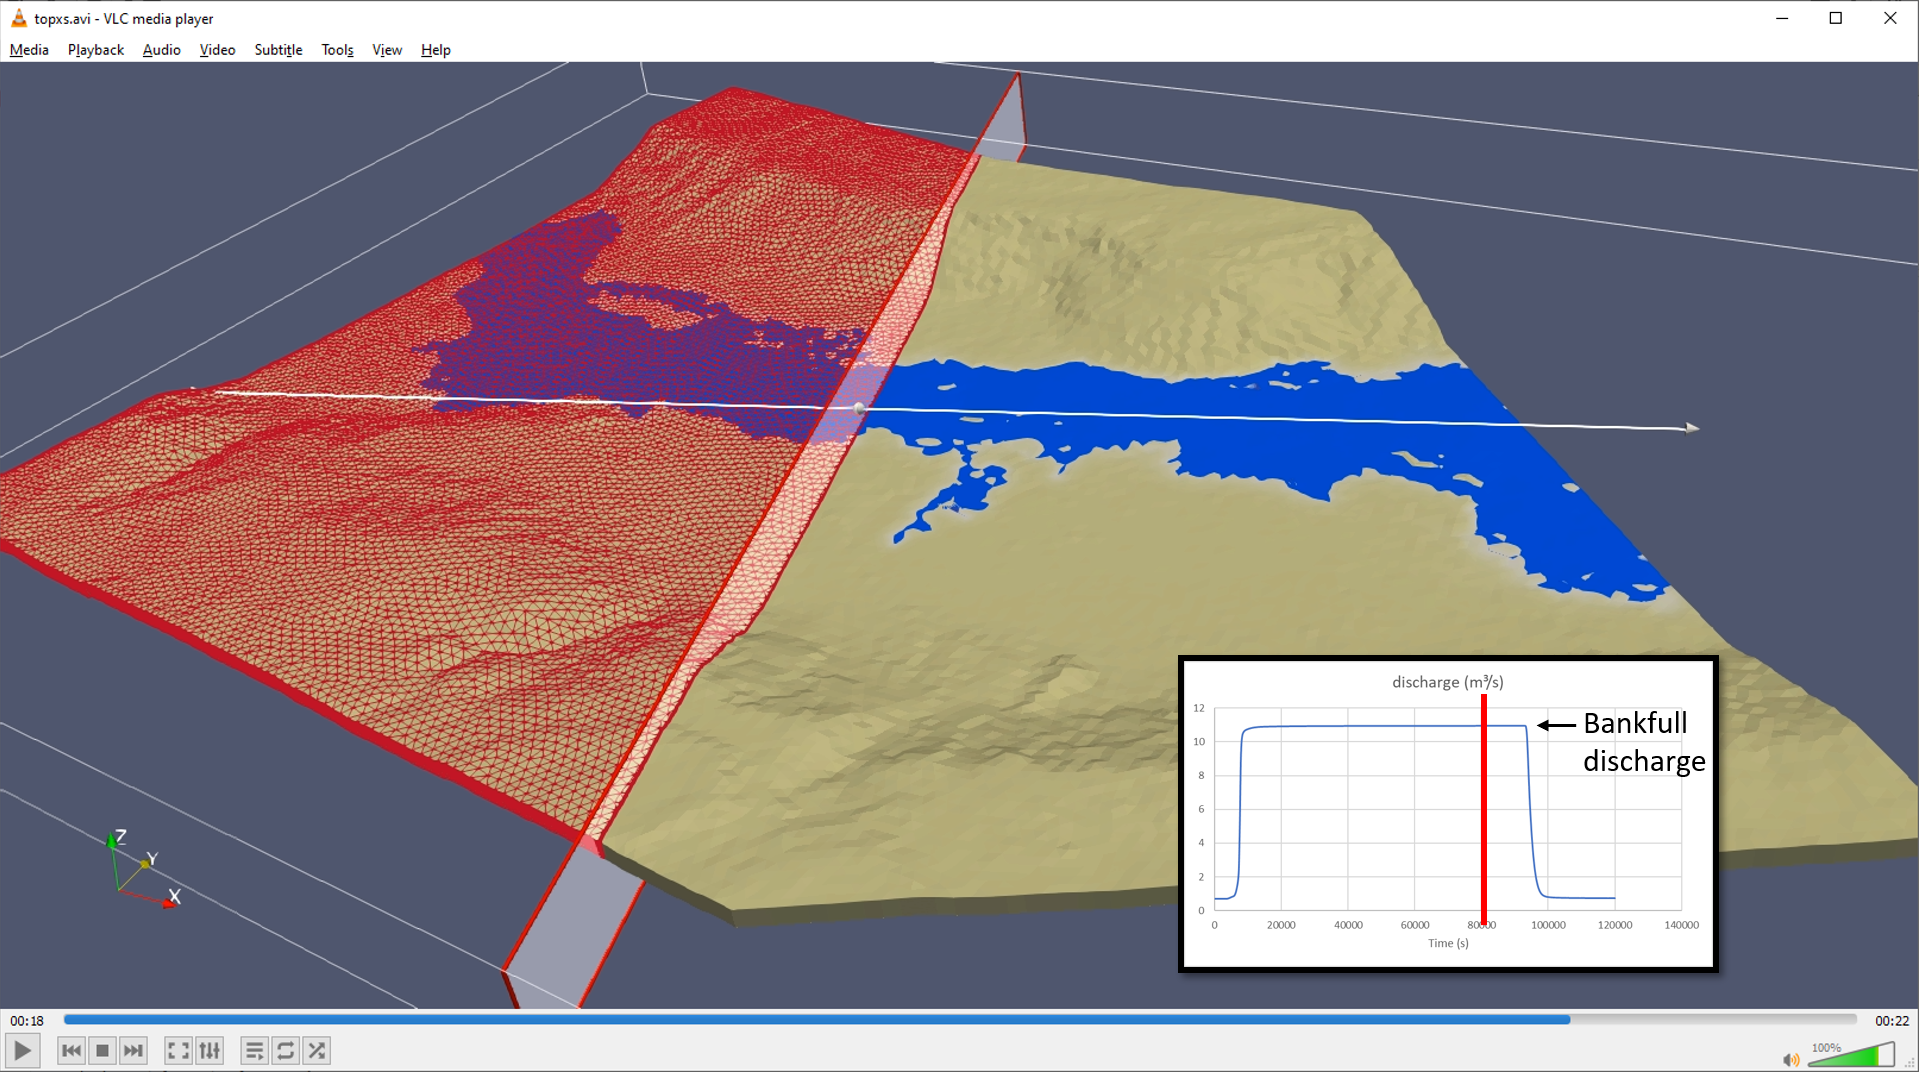
Task: Open the playlist view
Action: (254, 1050)
